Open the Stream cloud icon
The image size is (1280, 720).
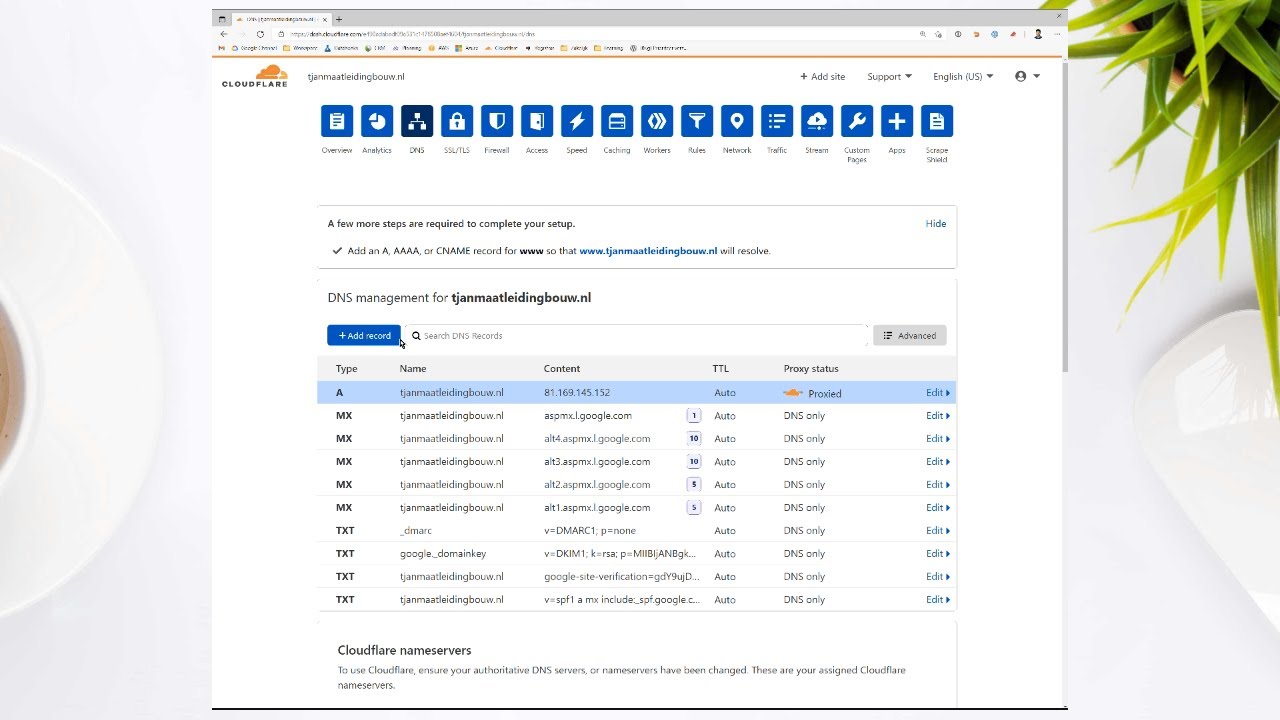817,121
